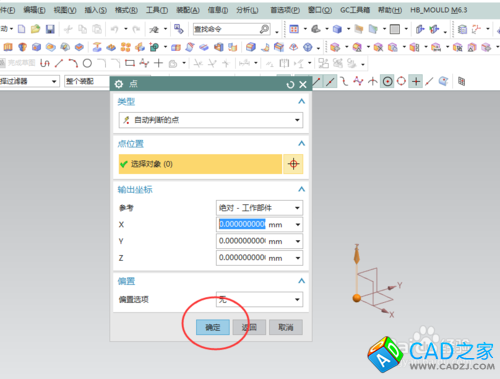Open the 插入(S) menu
This screenshot has height=379, width=500.
95,10
